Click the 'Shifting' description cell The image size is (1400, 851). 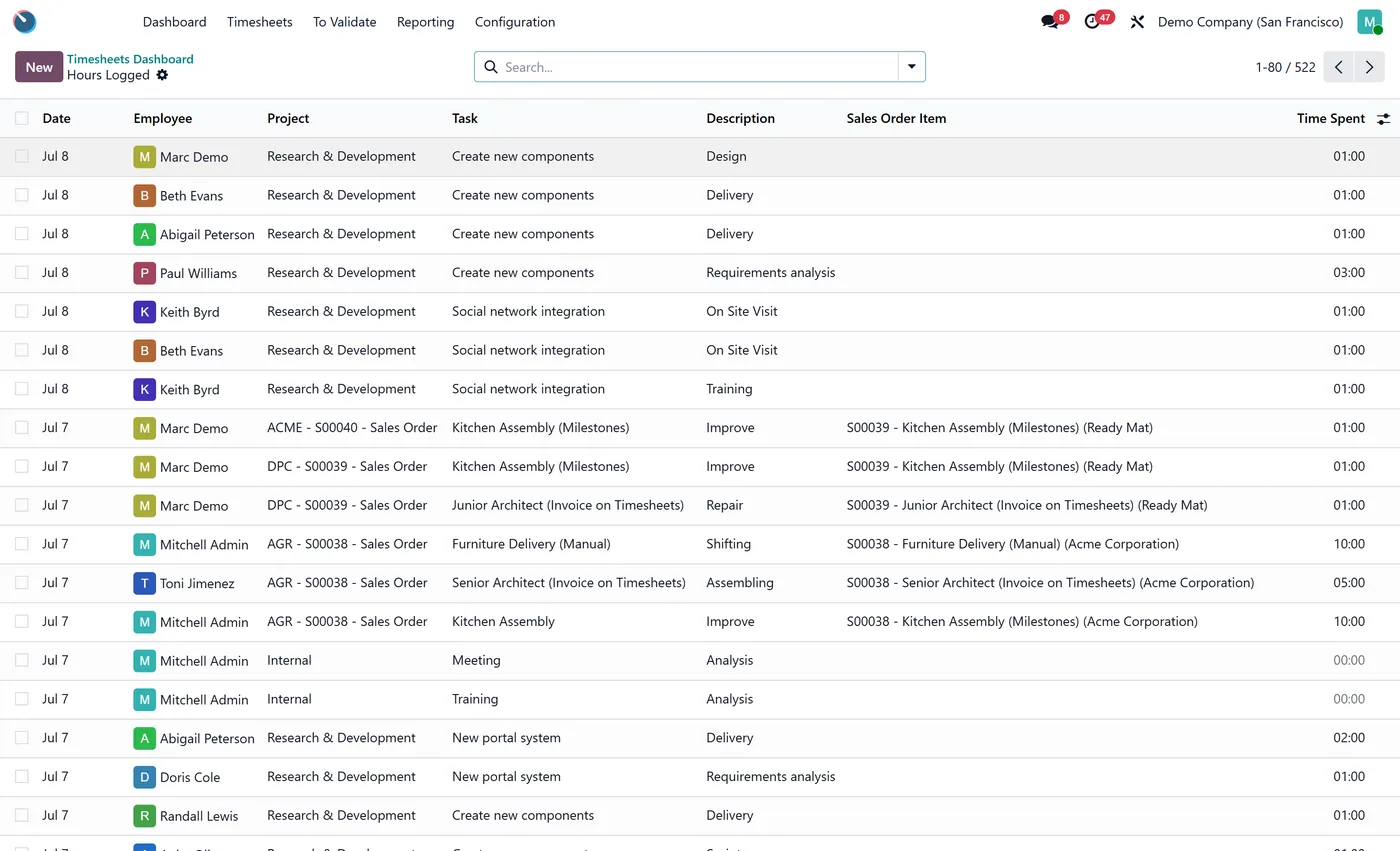pyautogui.click(x=728, y=544)
